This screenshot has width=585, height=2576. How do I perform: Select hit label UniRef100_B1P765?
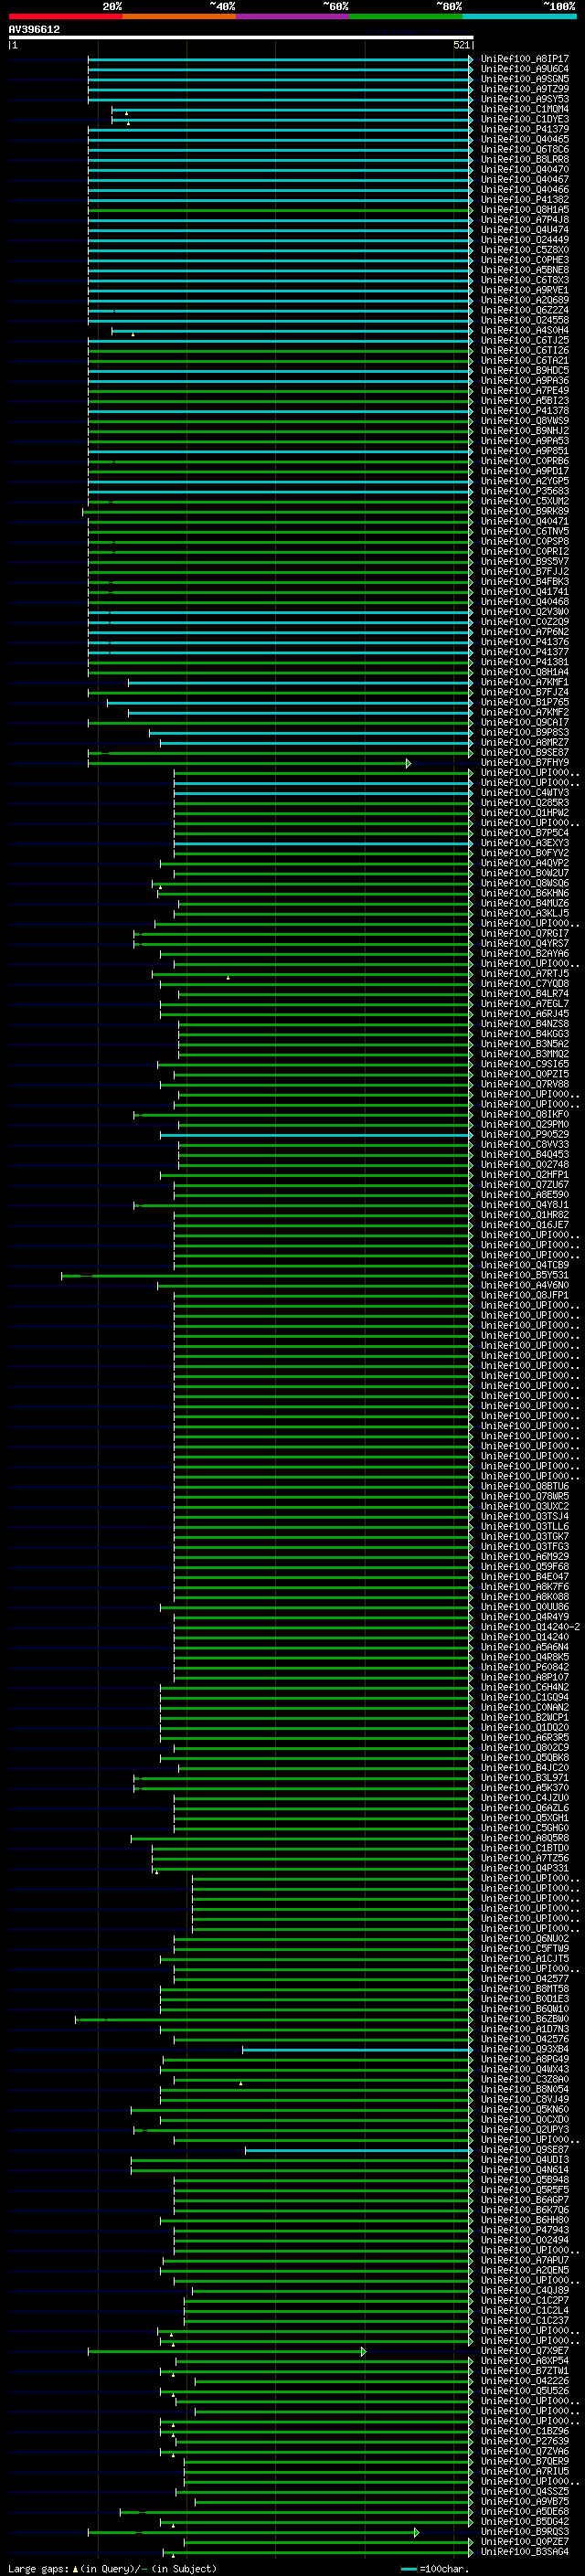point(525,702)
